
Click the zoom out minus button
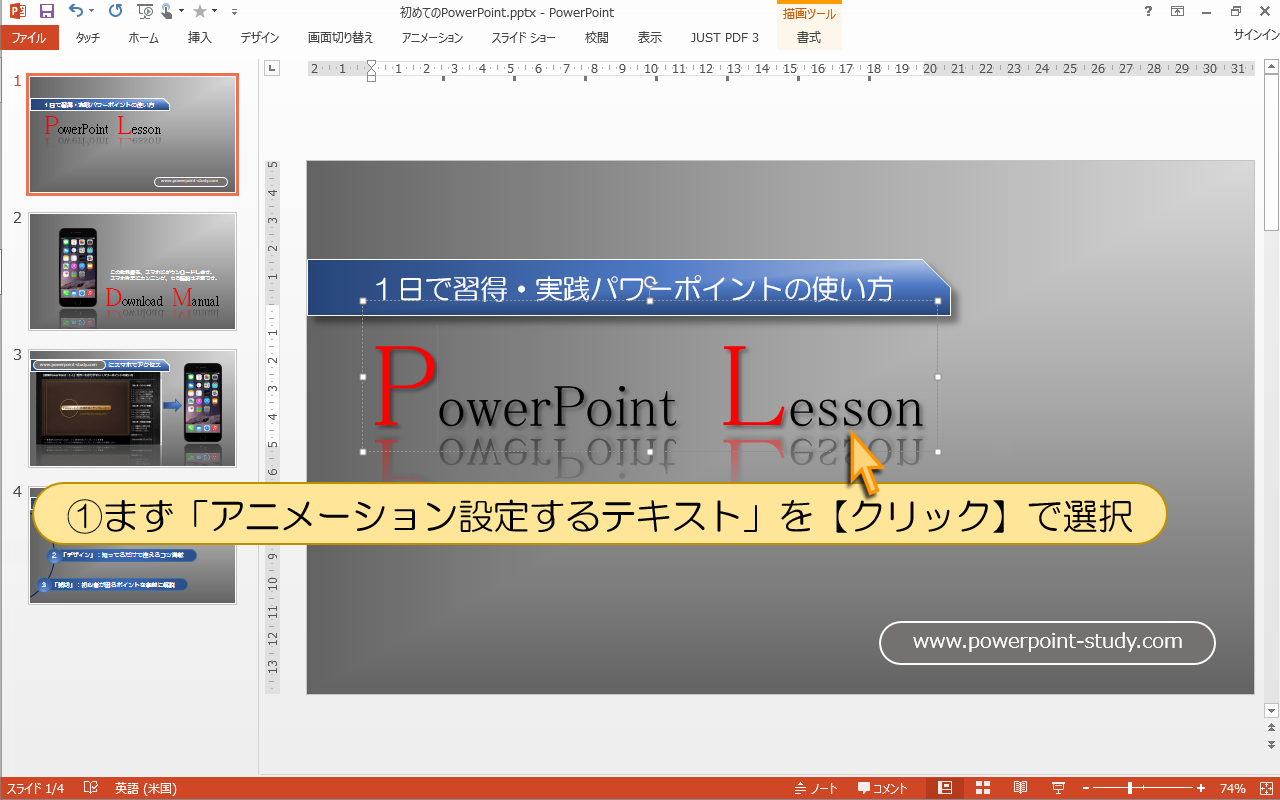point(1084,788)
